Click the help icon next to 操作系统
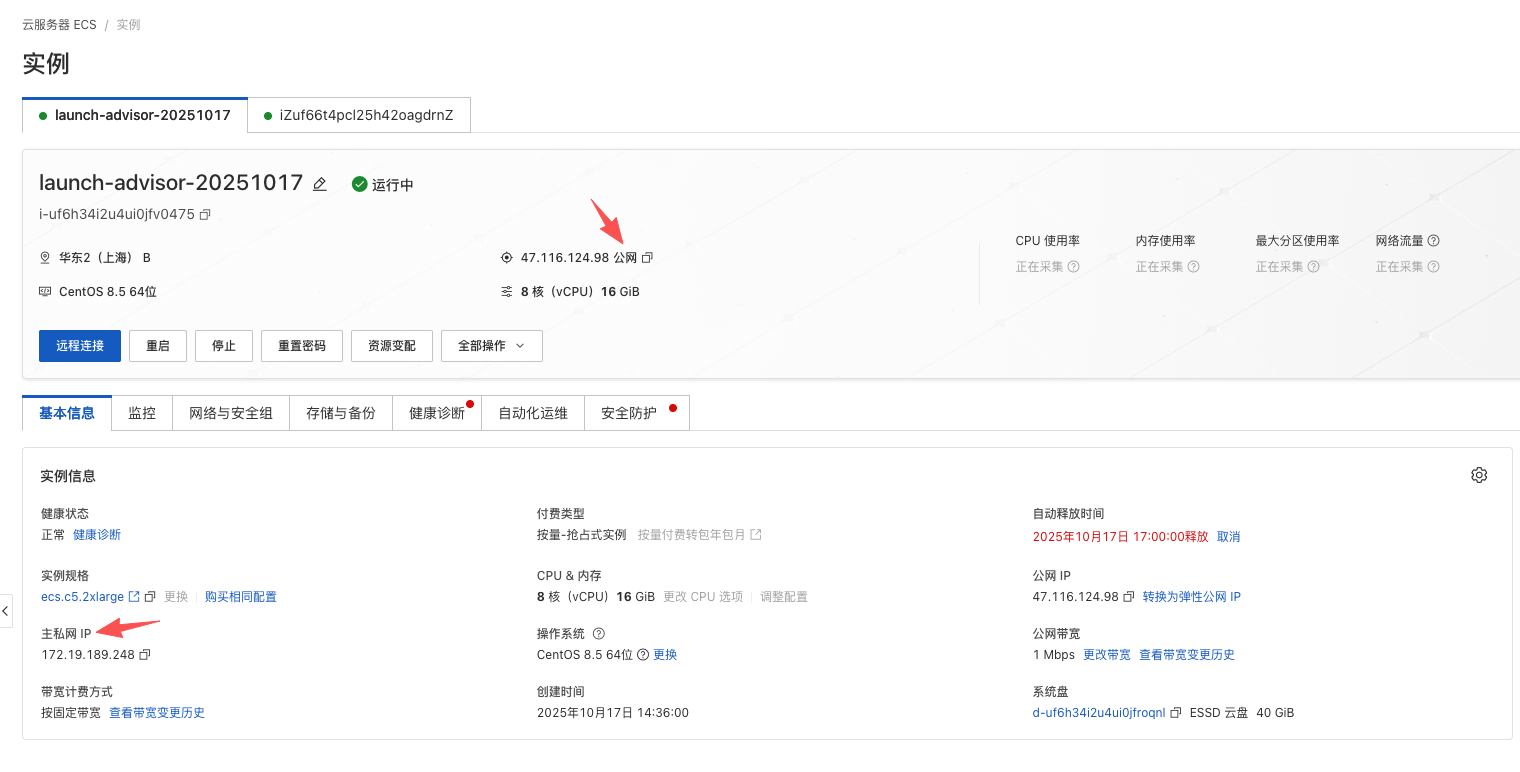Viewport: 1520px width, 772px height. click(x=599, y=634)
